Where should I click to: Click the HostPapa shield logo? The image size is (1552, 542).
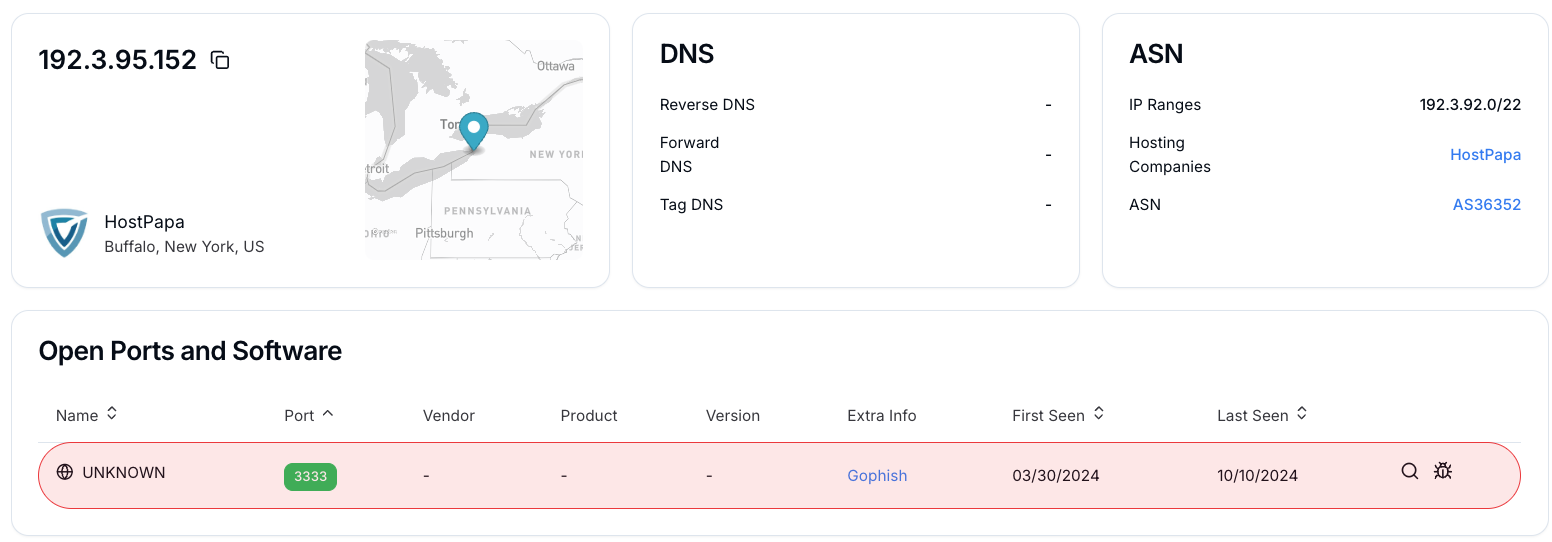(65, 233)
